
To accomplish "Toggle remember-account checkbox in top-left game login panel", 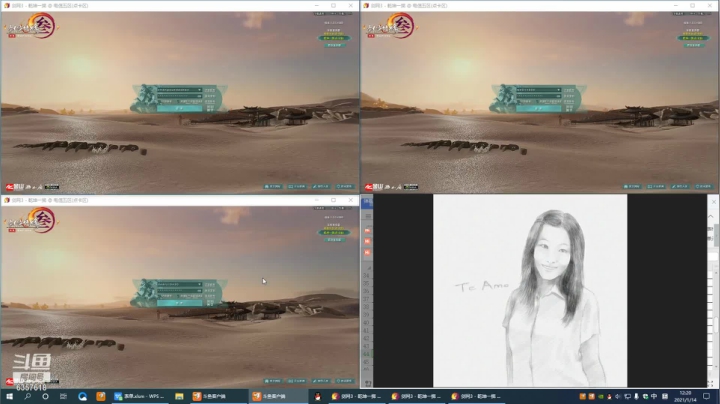I will tap(159, 101).
